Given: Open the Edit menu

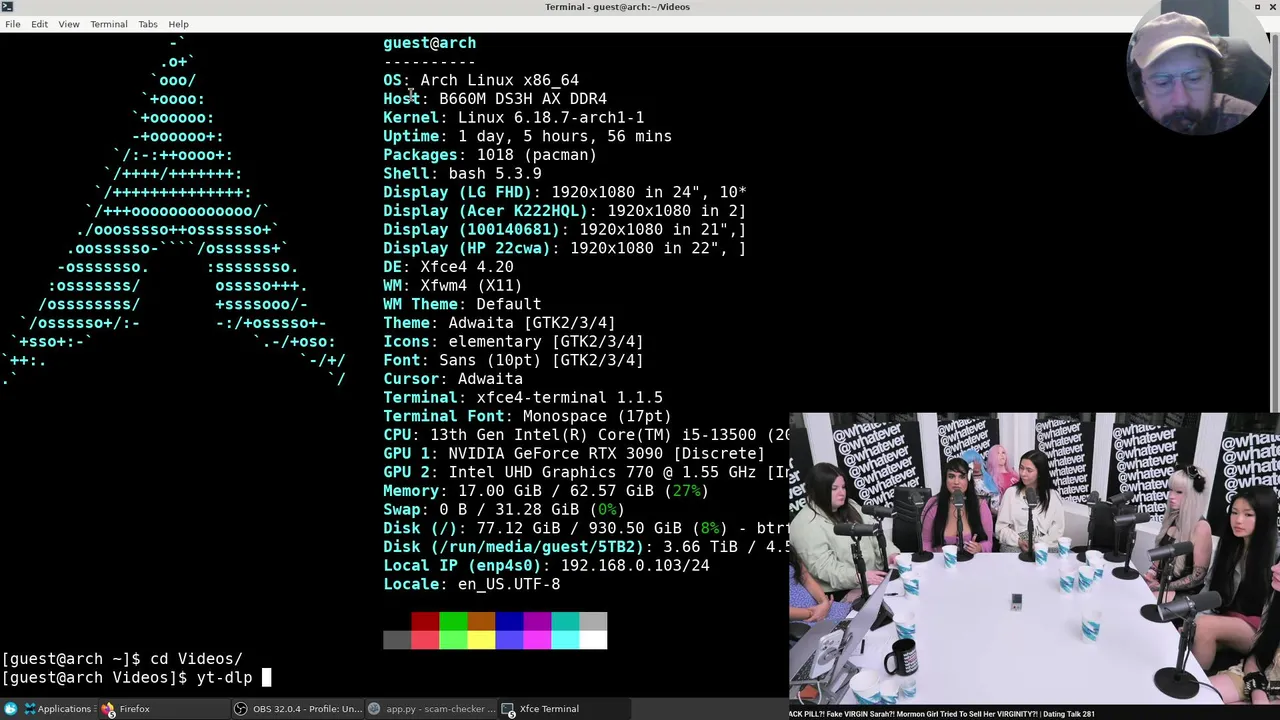Looking at the screenshot, I should pyautogui.click(x=39, y=24).
